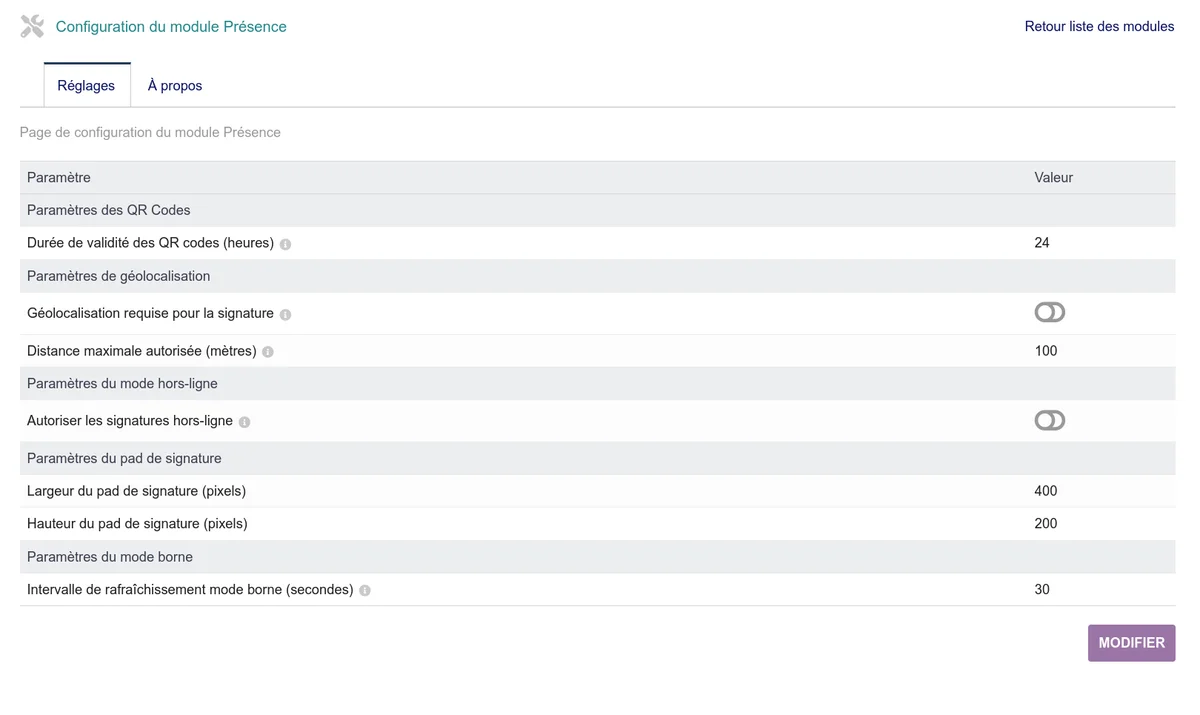1200x715 pixels.
Task: Select the distance maximale value 100
Action: point(1046,351)
